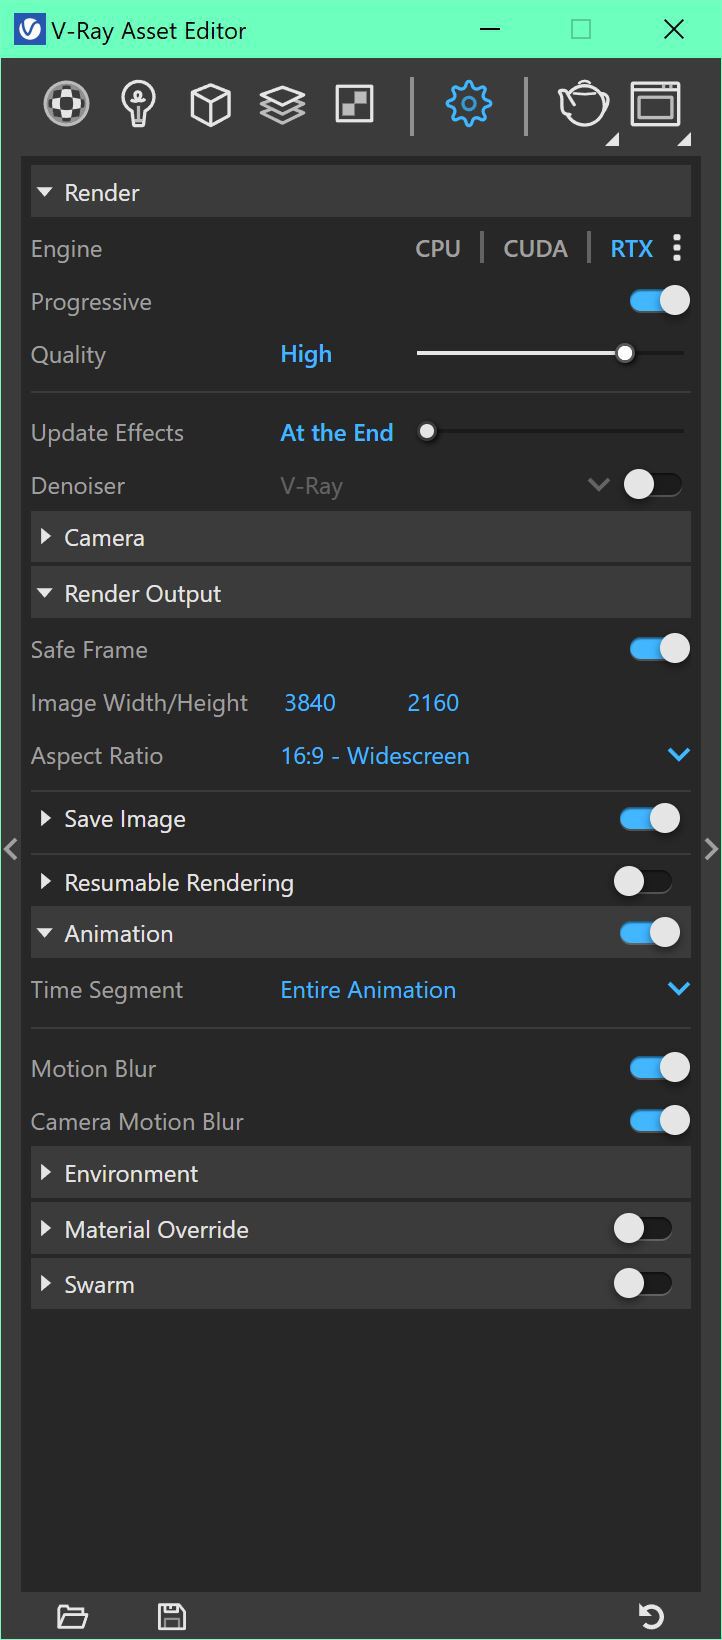Switch engine to CUDA
The width and height of the screenshot is (722, 1640).
535,249
